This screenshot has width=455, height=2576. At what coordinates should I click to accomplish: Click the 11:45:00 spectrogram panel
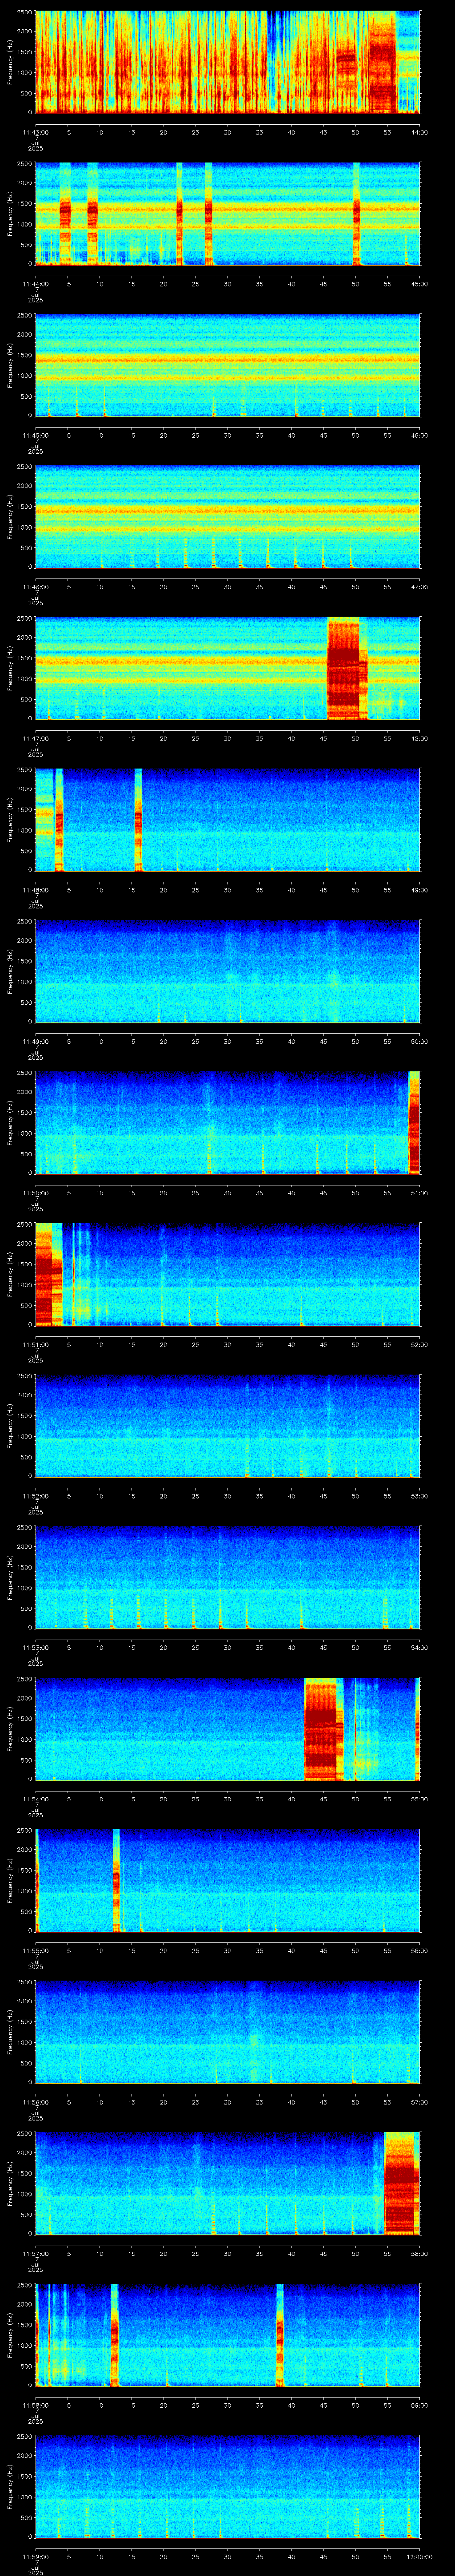coord(227,365)
